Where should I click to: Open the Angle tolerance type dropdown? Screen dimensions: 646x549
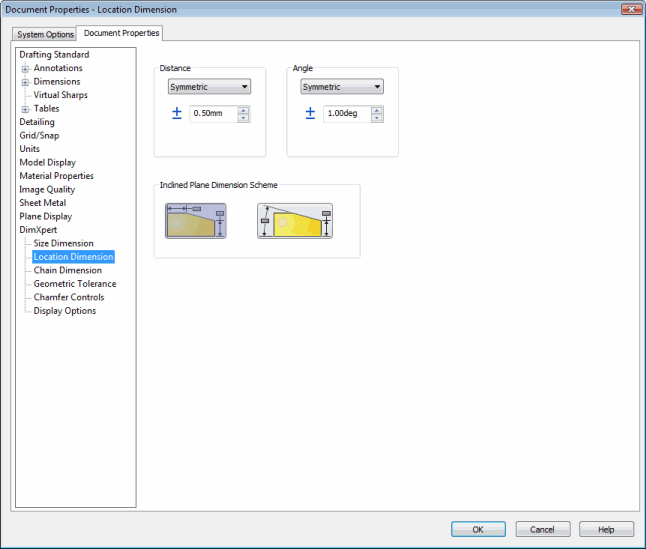[x=342, y=87]
